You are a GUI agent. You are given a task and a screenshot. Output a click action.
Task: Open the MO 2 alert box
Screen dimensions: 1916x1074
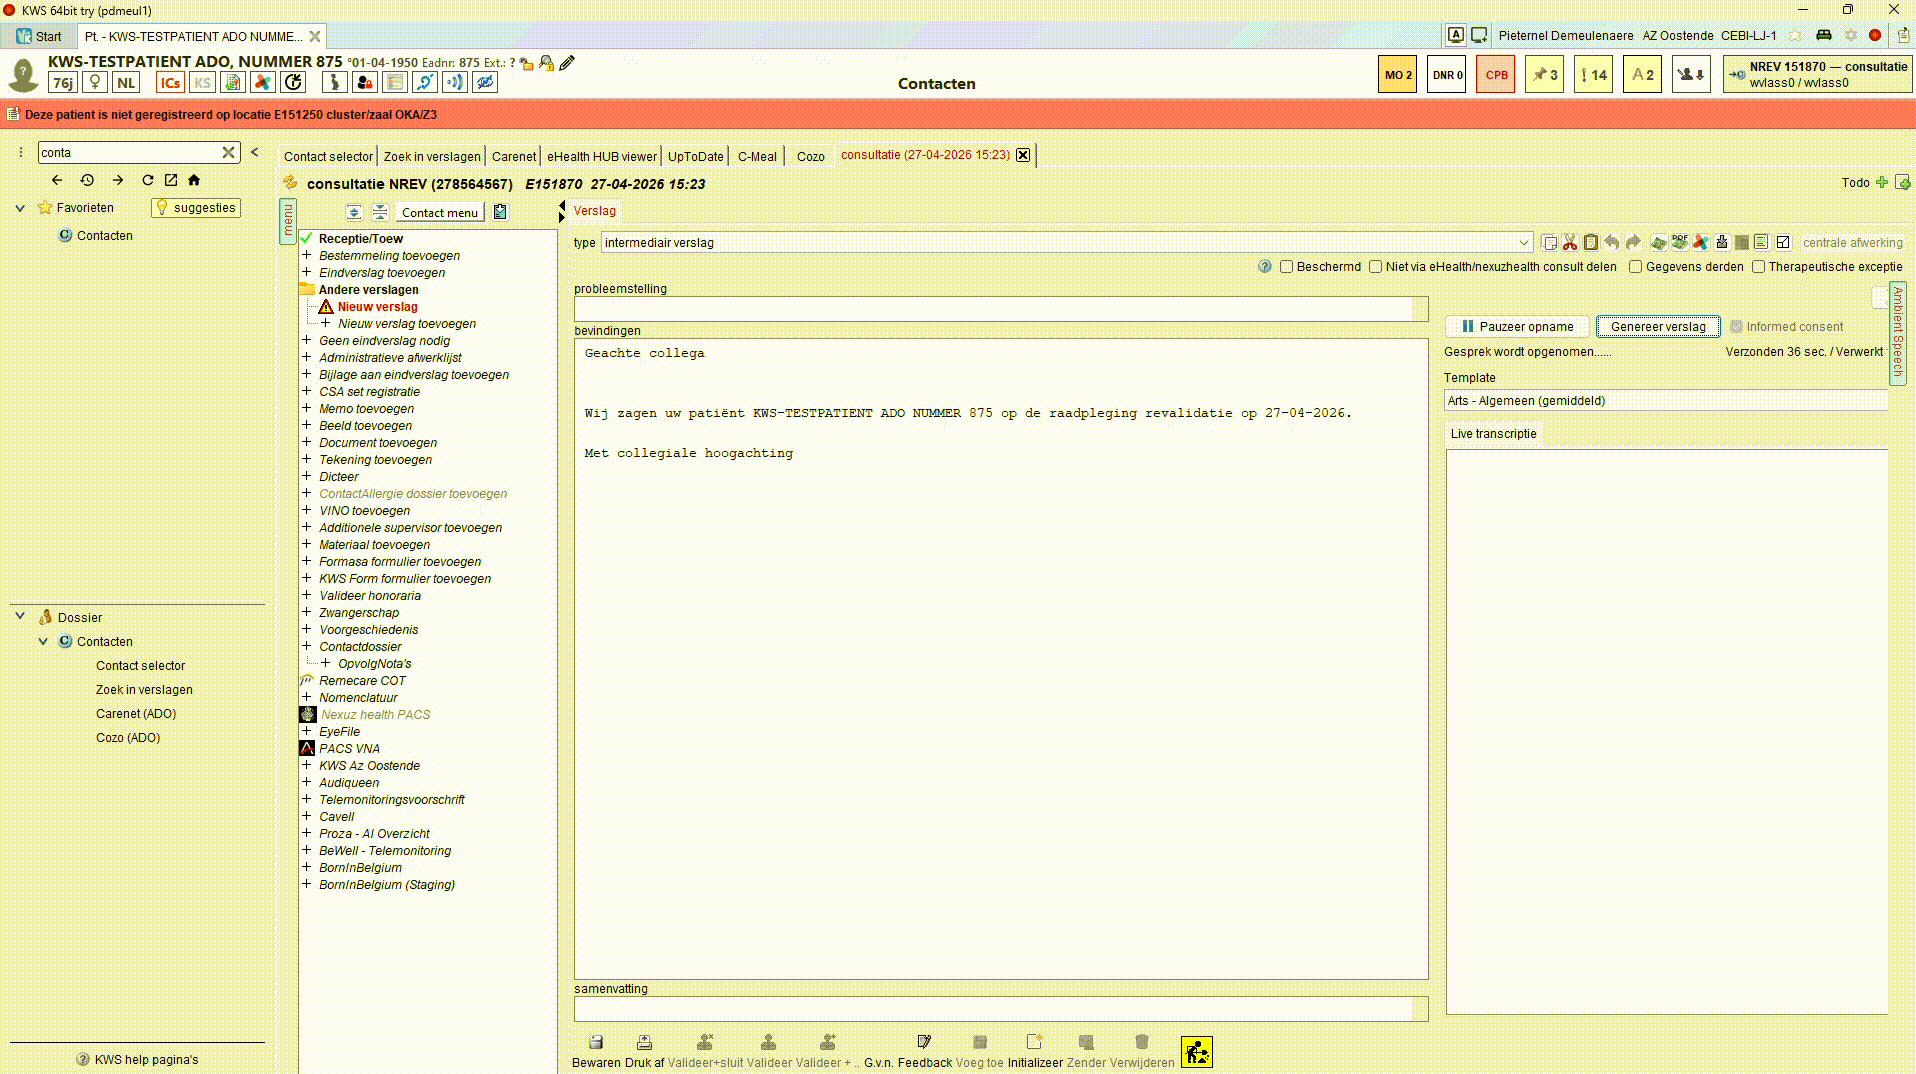[1397, 75]
